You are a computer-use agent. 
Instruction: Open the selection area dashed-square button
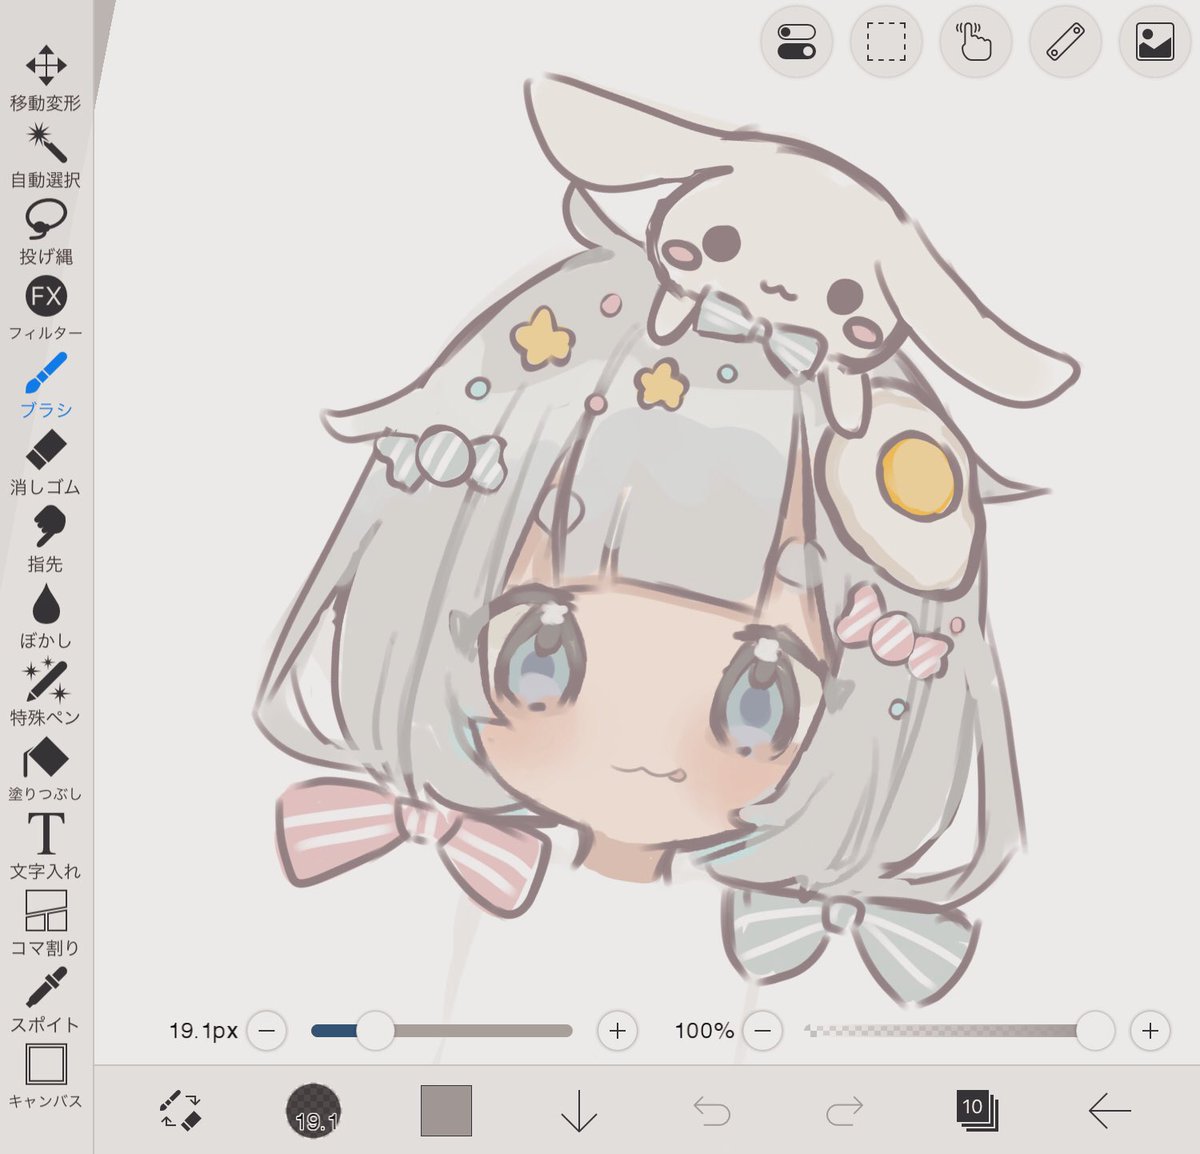click(886, 42)
